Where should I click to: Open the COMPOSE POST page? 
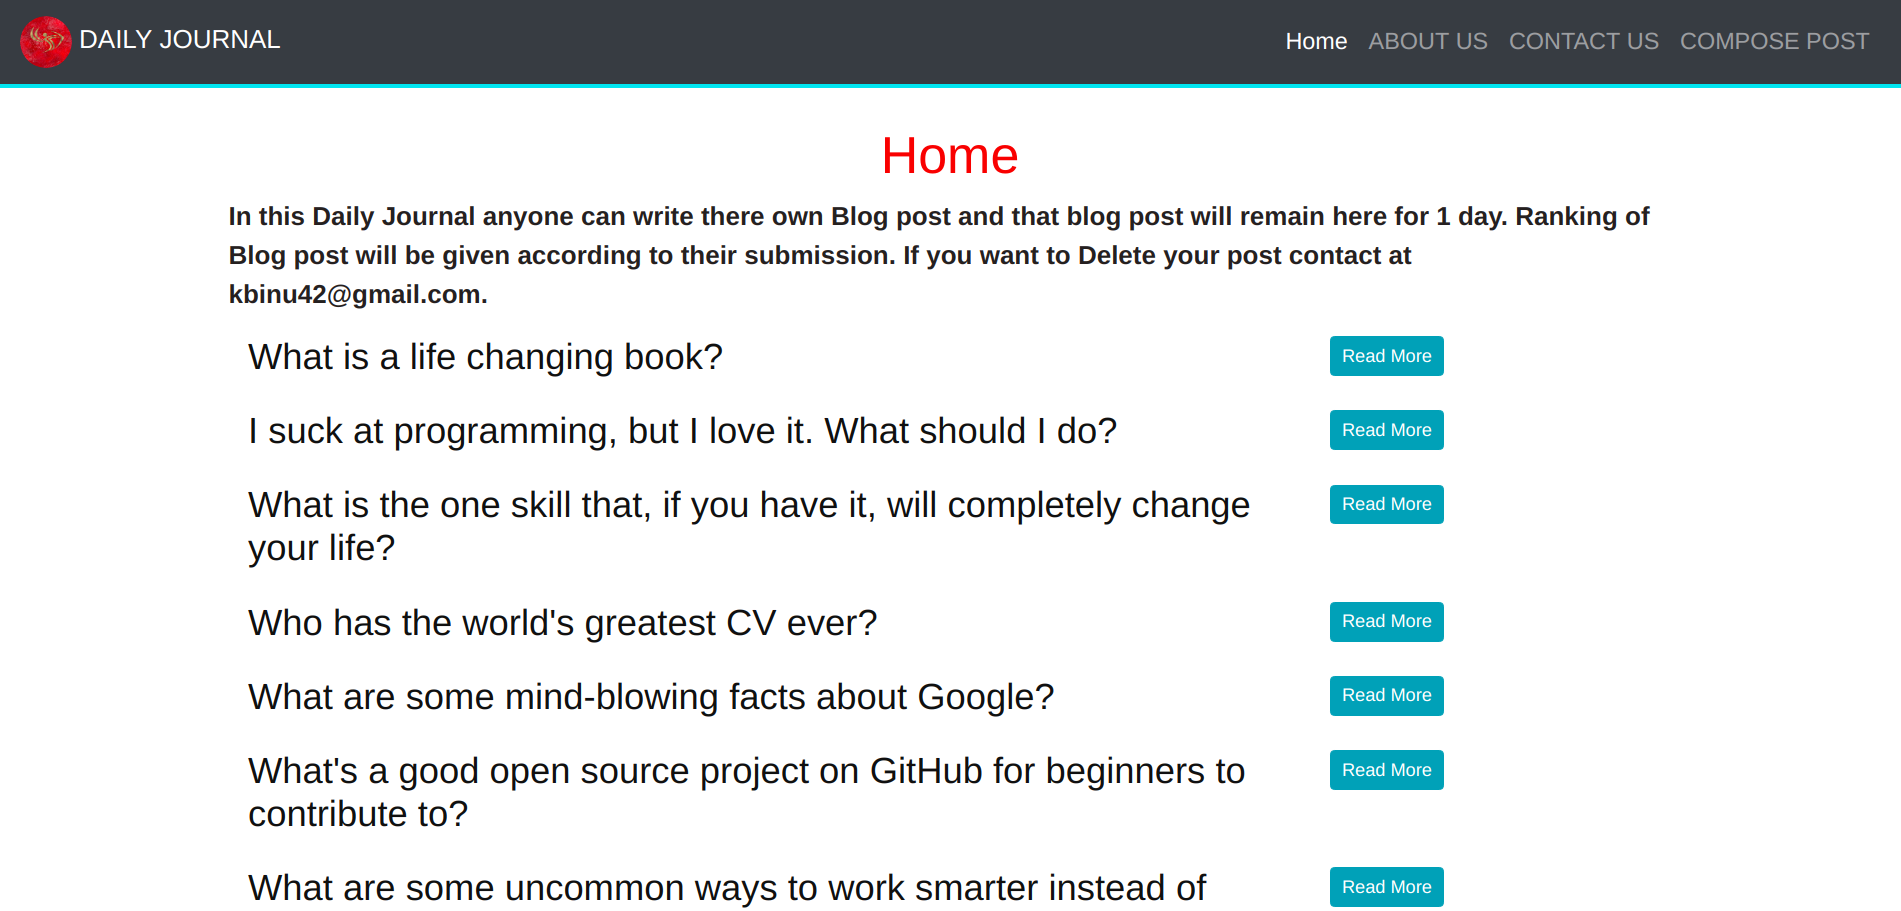point(1774,41)
